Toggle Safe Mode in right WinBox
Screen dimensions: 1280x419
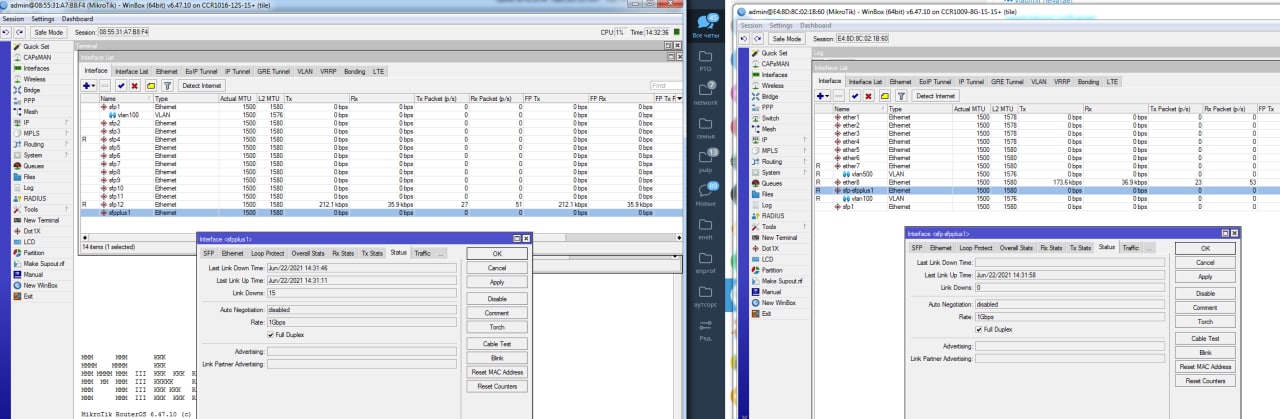point(785,38)
